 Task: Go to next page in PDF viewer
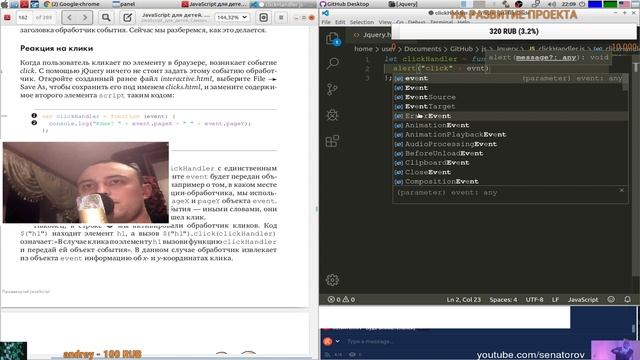tap(85, 18)
